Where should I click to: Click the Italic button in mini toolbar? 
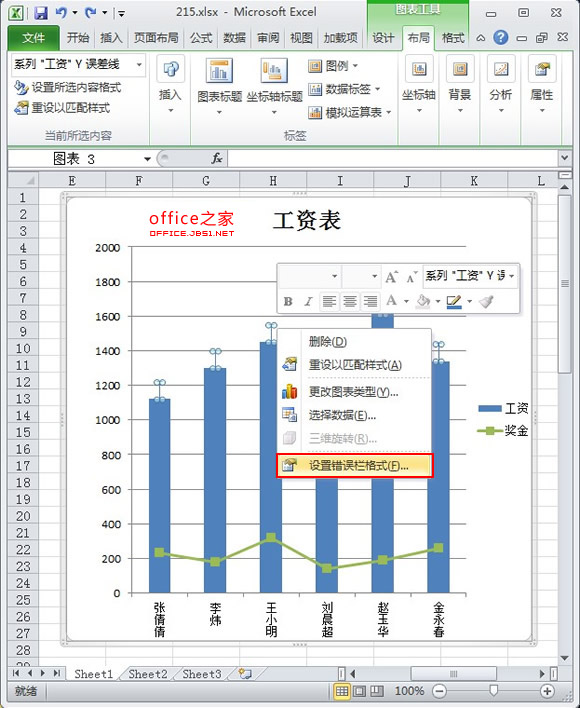[308, 301]
